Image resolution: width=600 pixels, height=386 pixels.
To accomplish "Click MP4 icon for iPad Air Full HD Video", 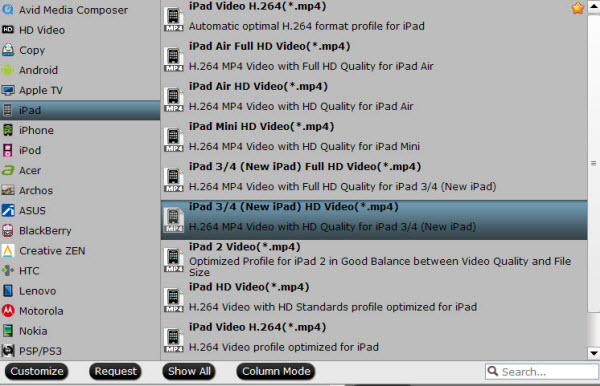I will coord(174,59).
